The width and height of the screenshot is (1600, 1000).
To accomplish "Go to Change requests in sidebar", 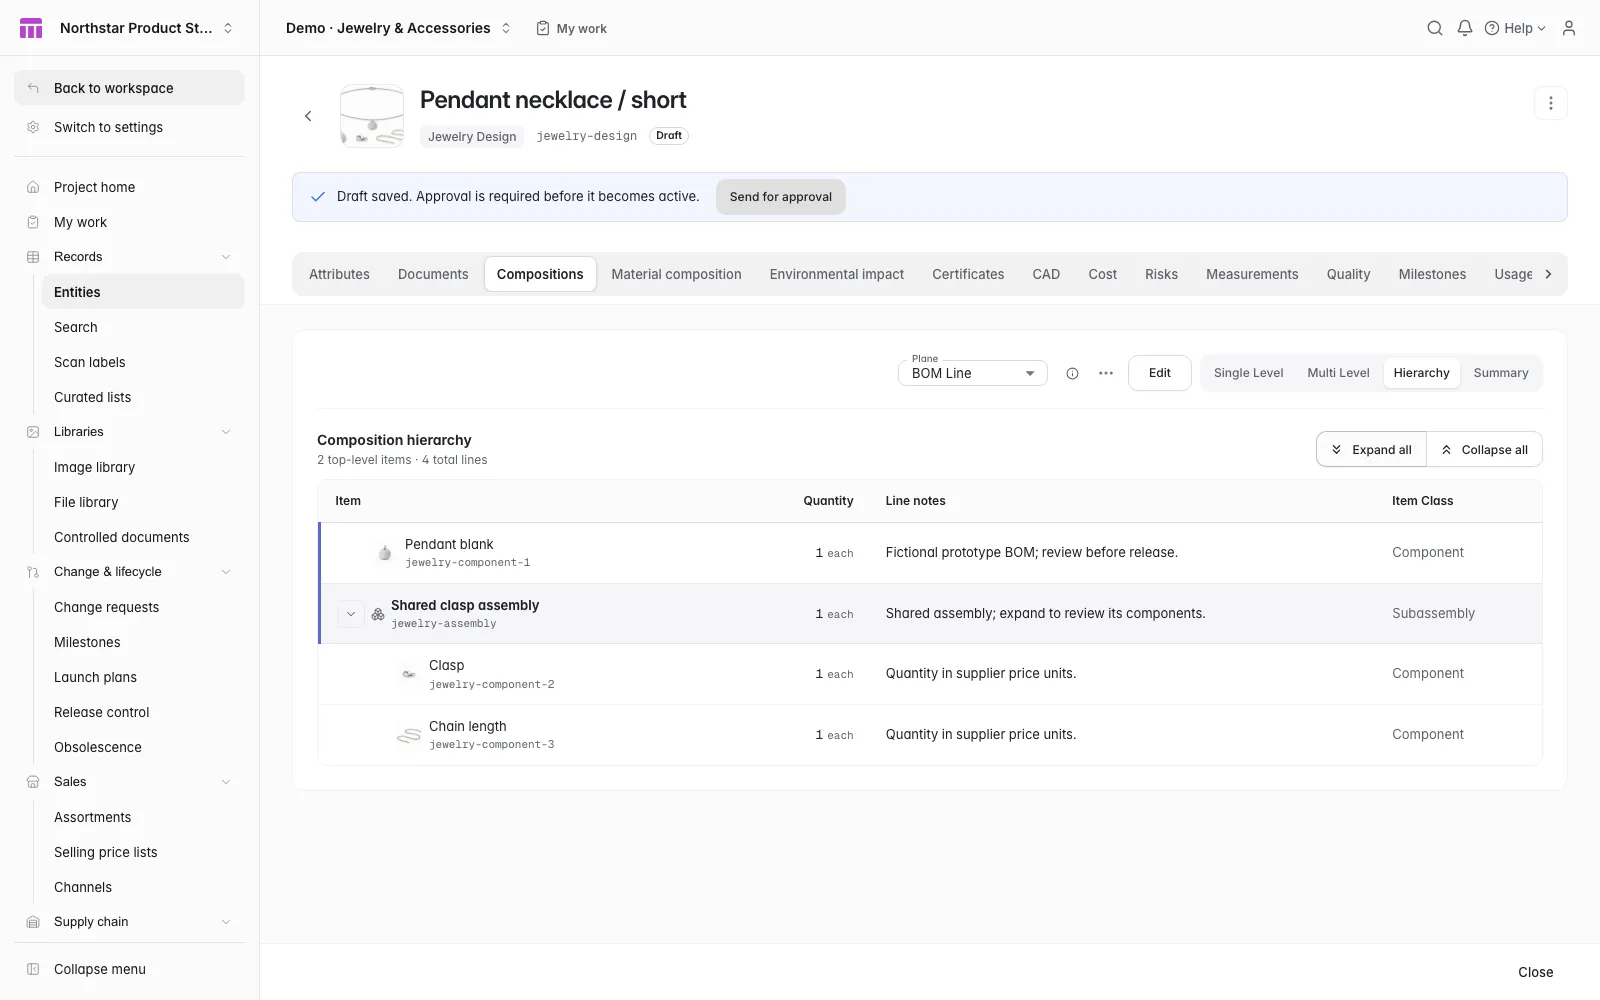I will pos(143,607).
